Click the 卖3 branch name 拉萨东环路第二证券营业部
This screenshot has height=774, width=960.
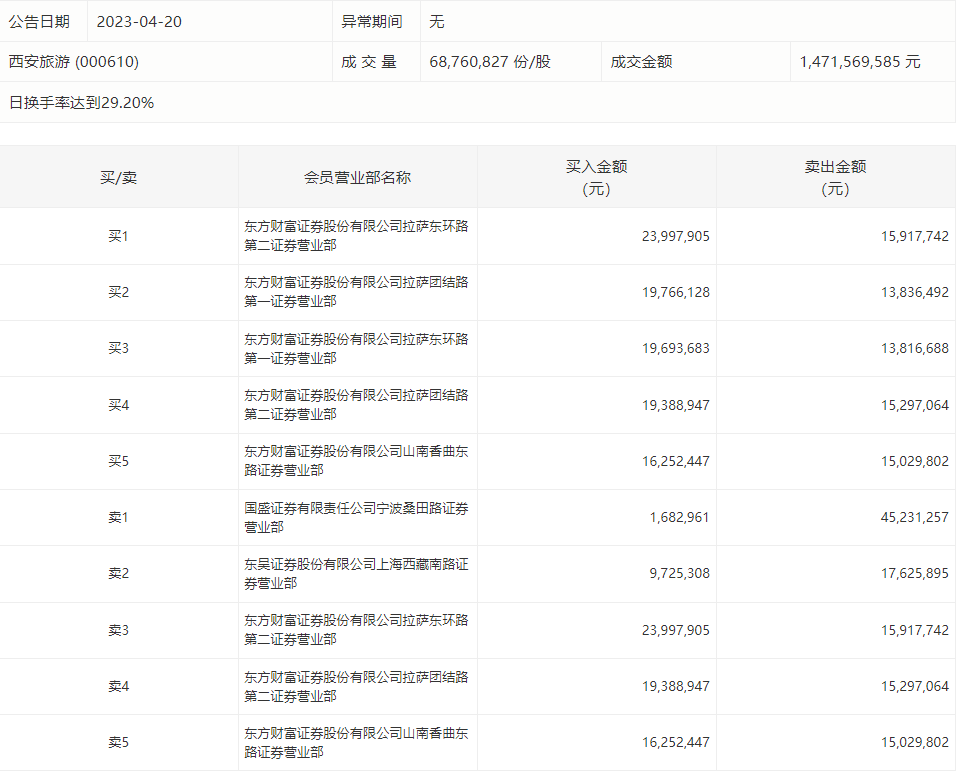pos(356,630)
